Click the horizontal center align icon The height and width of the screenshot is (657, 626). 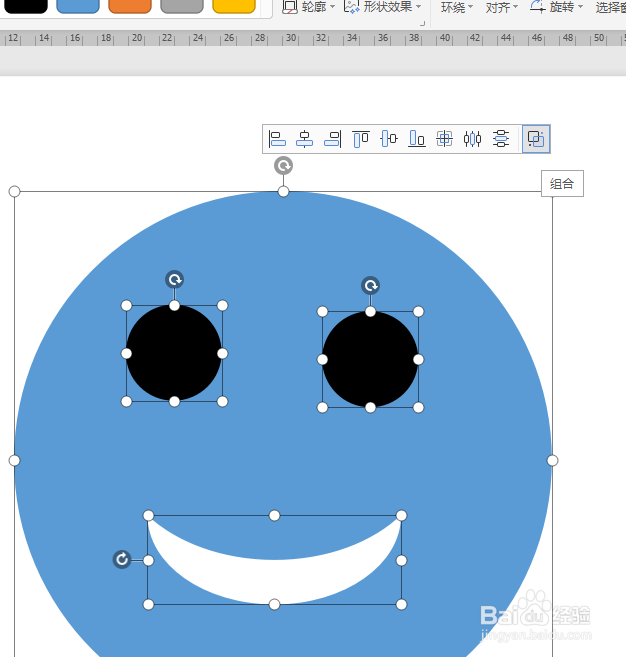(305, 139)
